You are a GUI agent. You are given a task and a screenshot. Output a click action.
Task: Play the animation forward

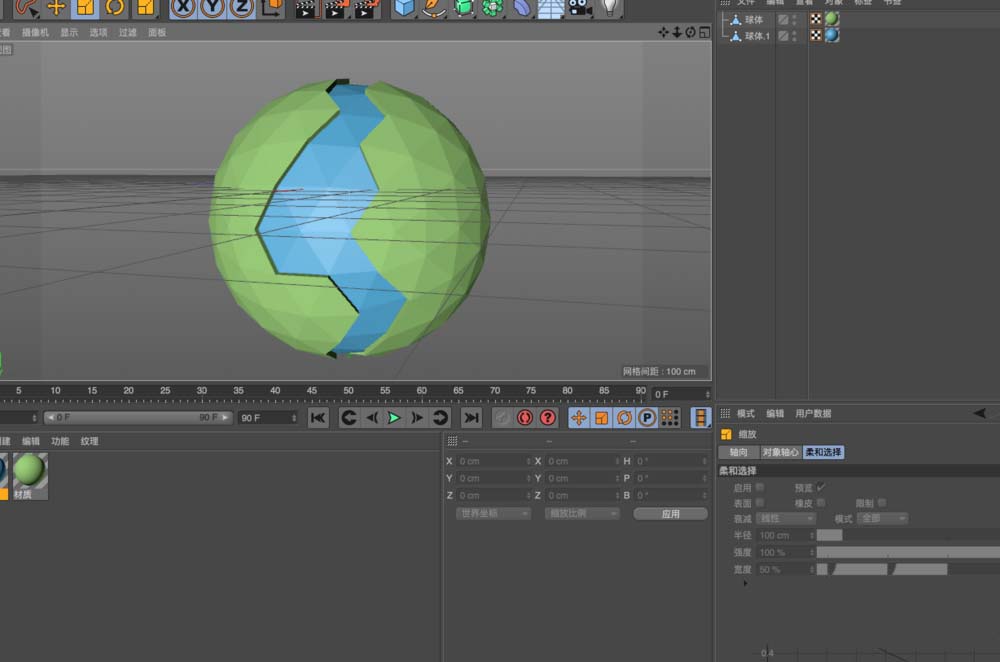click(x=394, y=418)
